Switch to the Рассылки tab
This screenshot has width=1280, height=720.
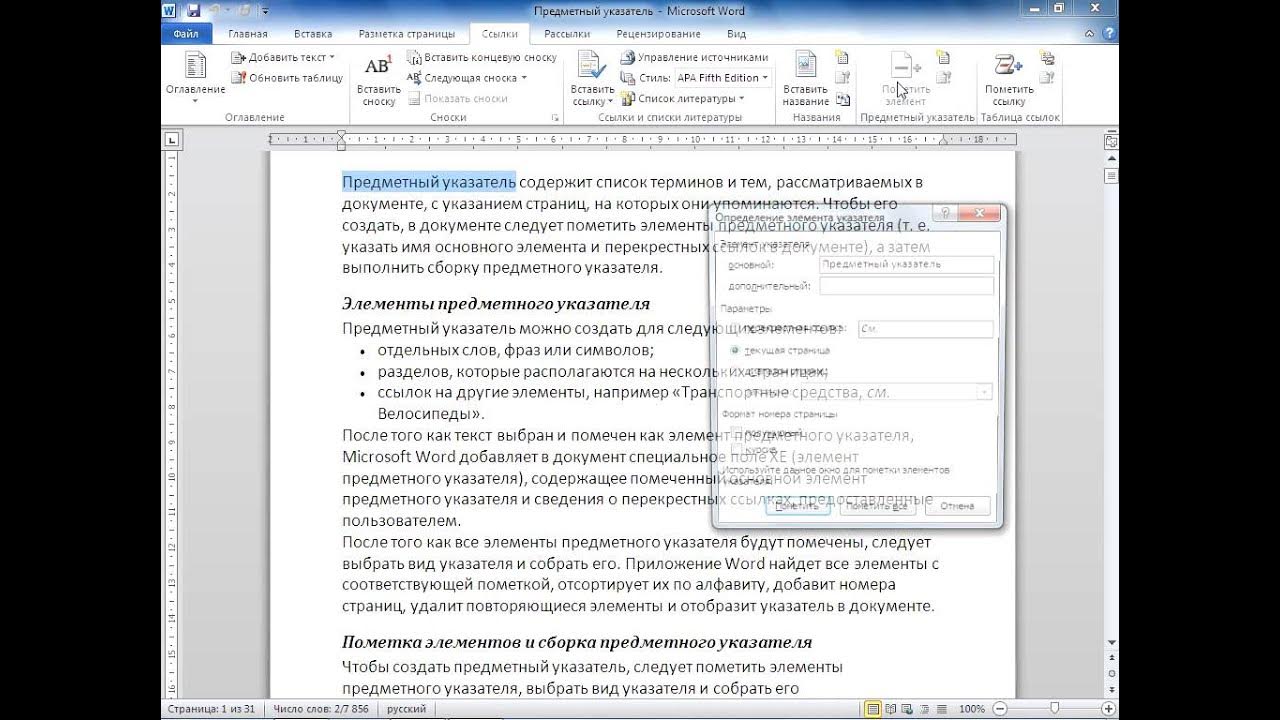pos(567,33)
